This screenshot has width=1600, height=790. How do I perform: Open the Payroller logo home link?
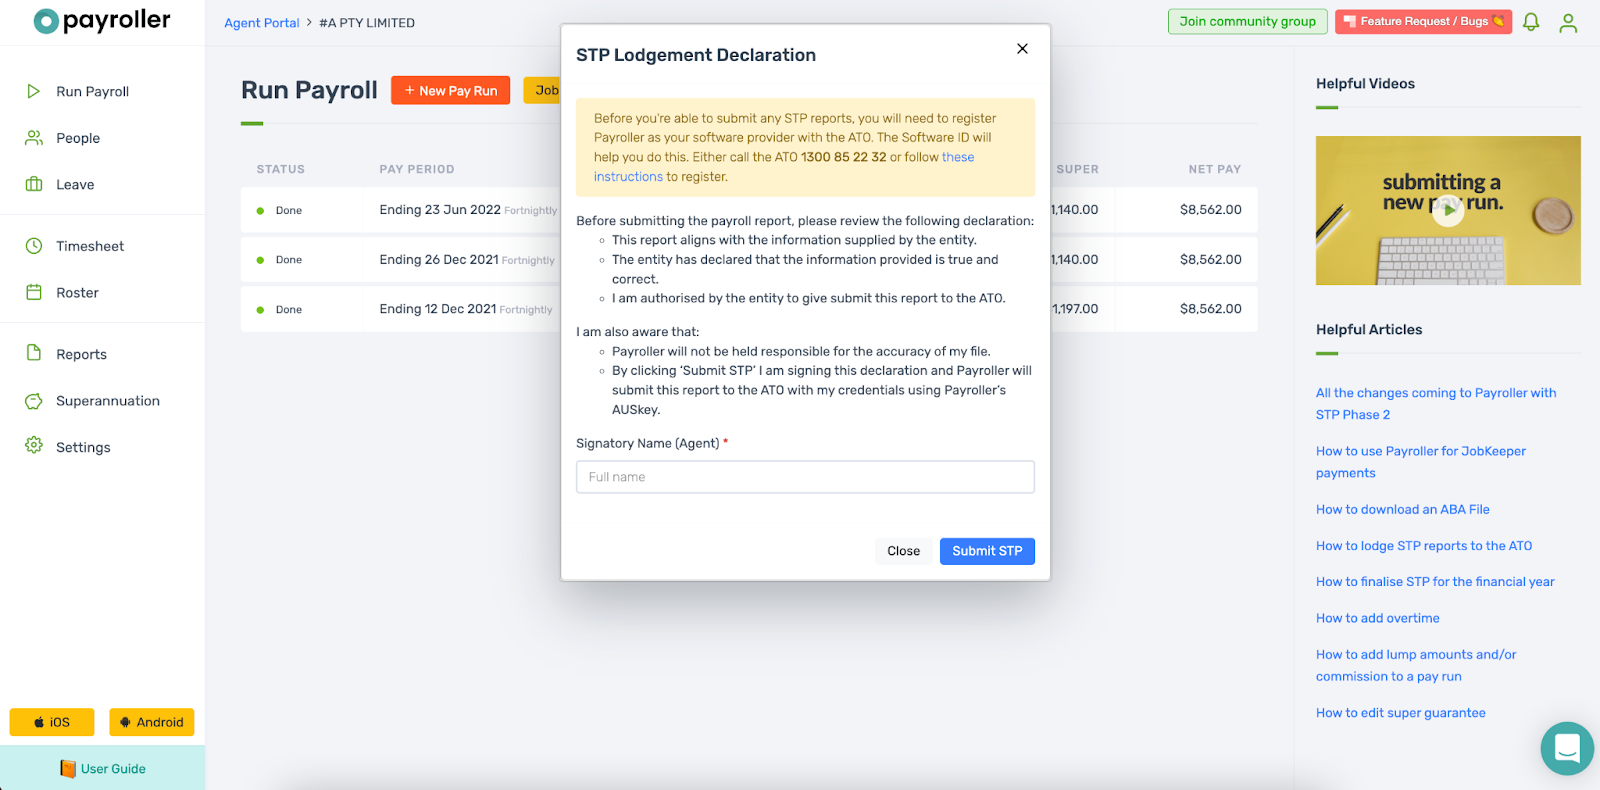(x=102, y=21)
